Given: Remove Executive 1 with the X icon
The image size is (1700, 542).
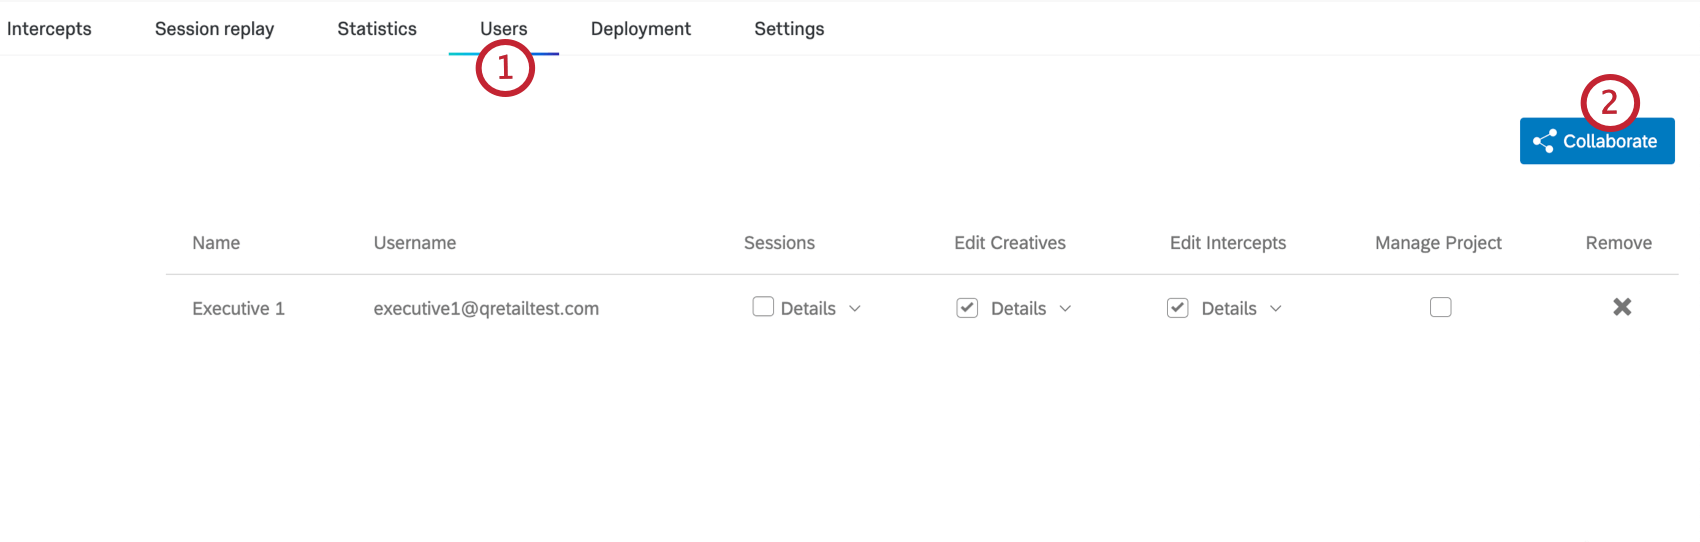Looking at the screenshot, I should pos(1622,307).
